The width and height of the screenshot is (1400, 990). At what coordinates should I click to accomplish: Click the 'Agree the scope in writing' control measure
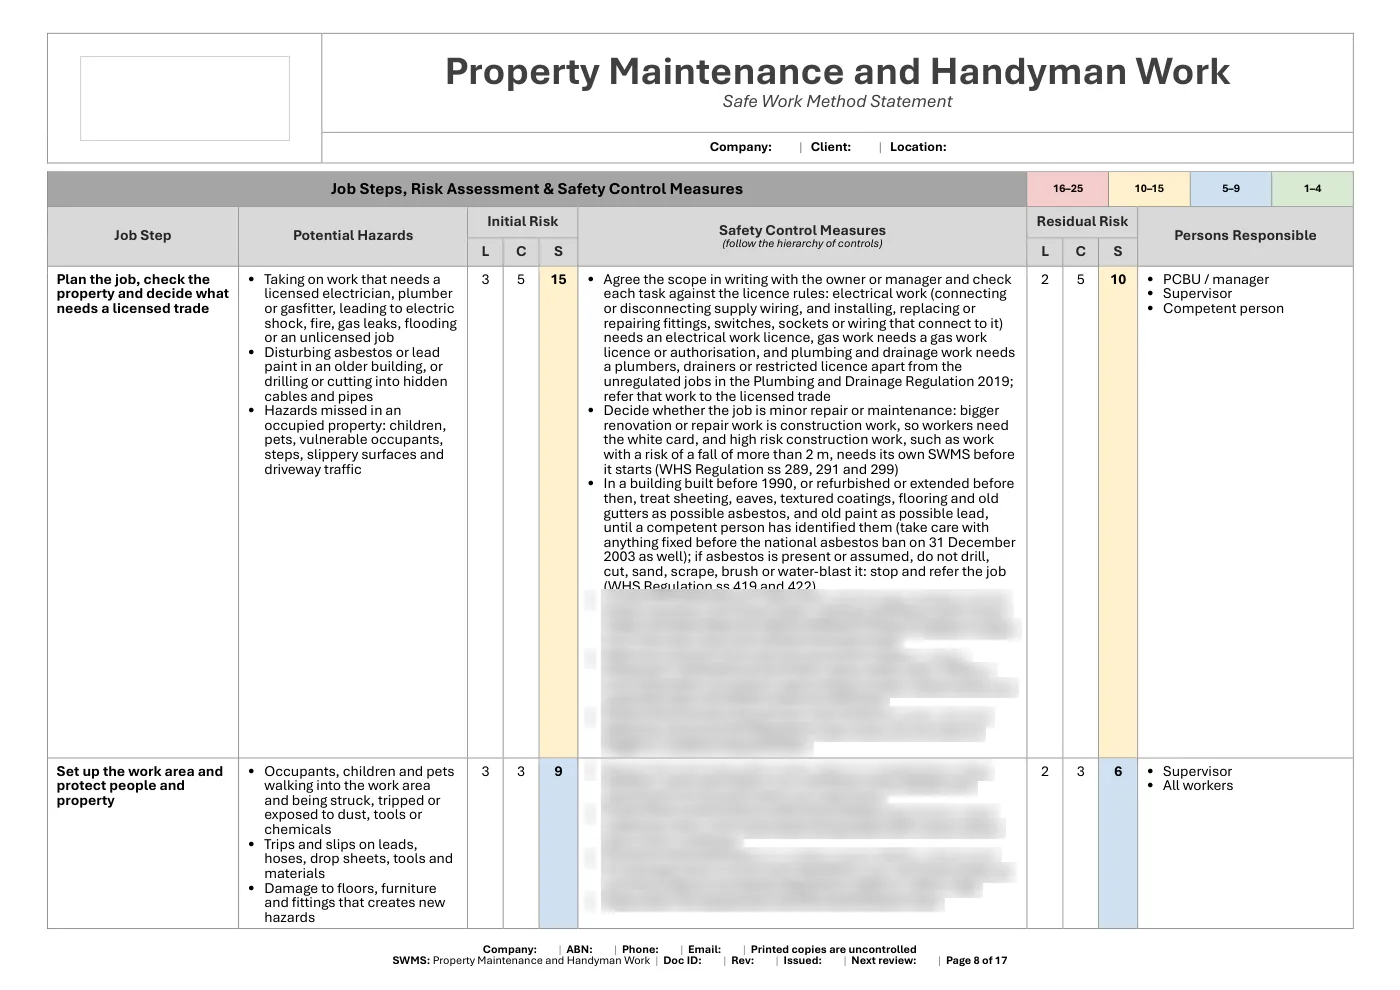(808, 338)
